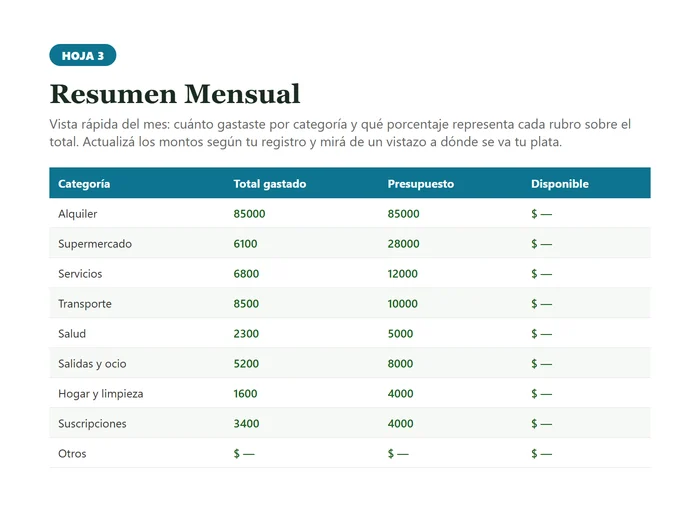Select Alquiler presupuesto value 85000

pos(404,214)
